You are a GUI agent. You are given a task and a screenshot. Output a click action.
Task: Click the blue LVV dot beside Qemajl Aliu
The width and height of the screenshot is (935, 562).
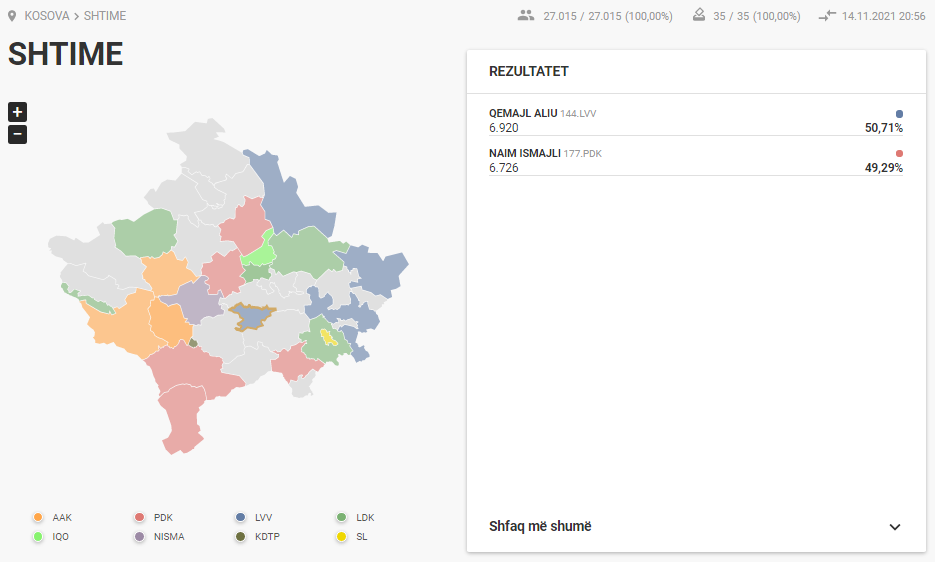899,114
